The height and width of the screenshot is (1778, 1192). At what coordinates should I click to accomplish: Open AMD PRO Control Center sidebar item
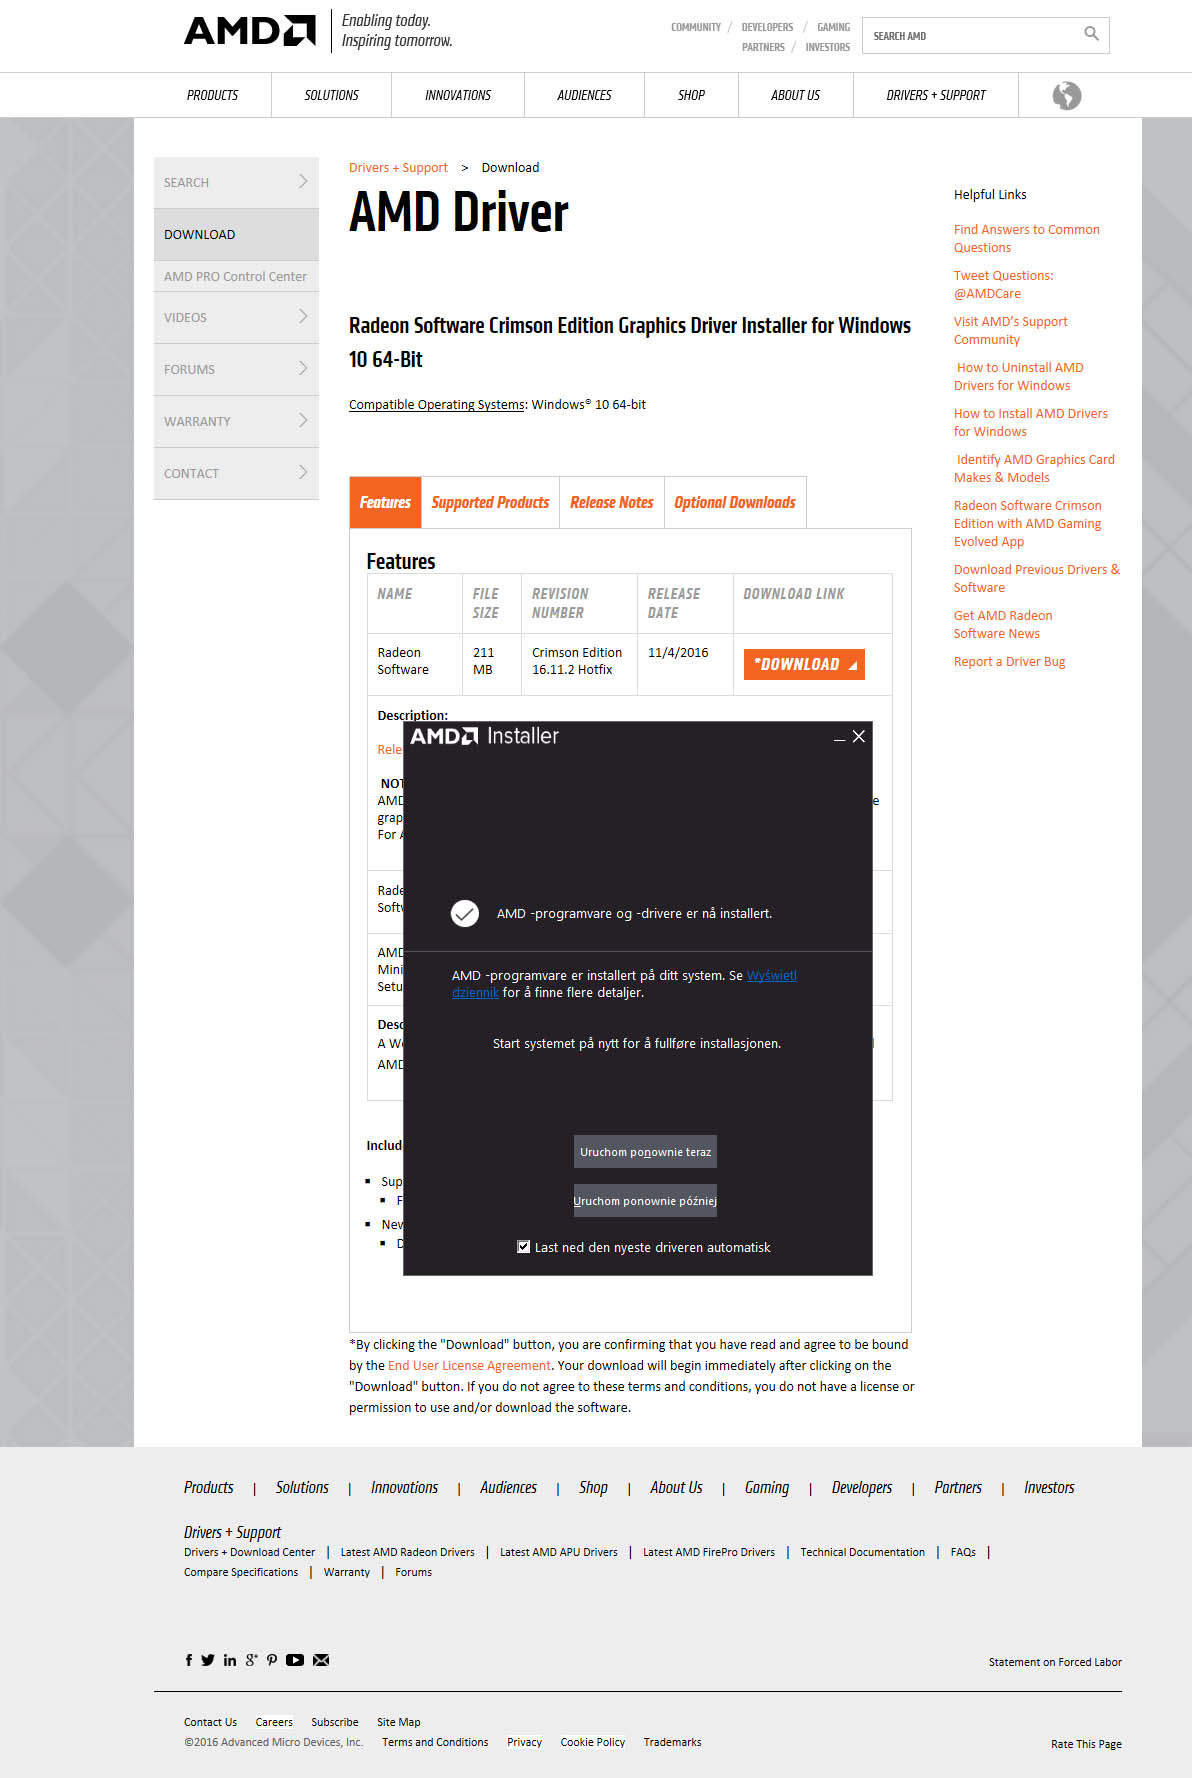[x=236, y=276]
